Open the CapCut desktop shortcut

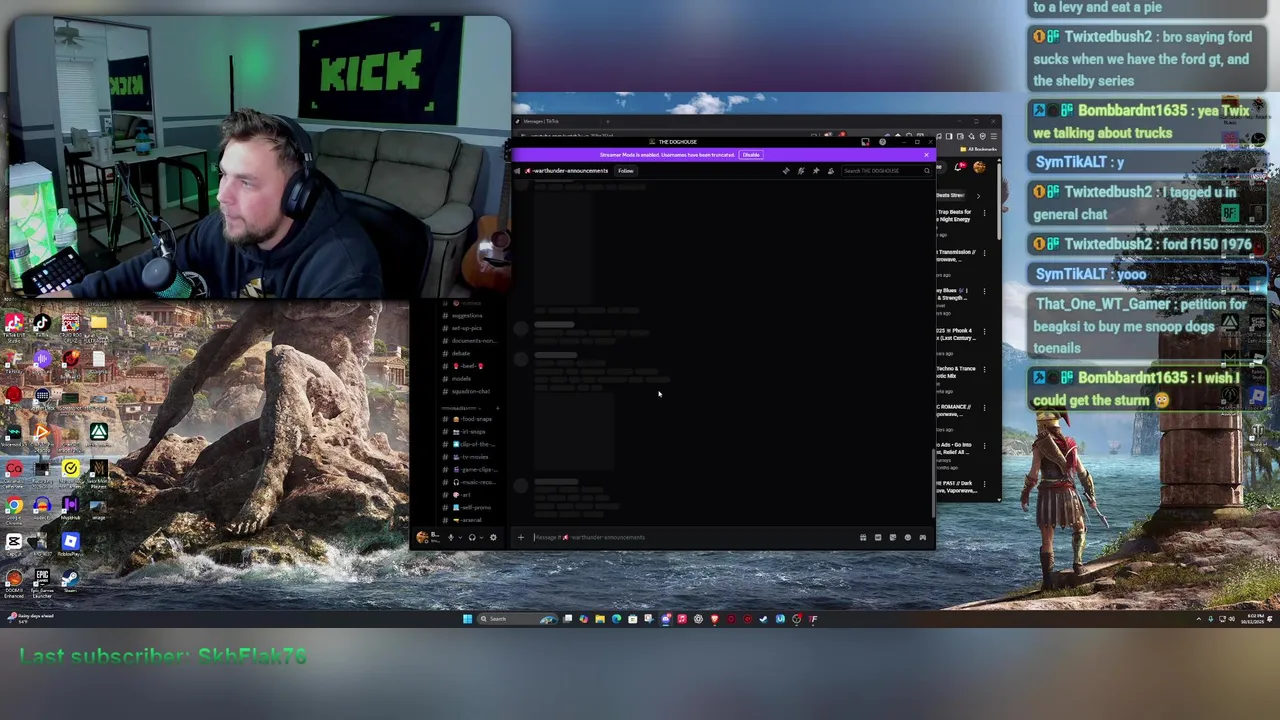(14, 545)
